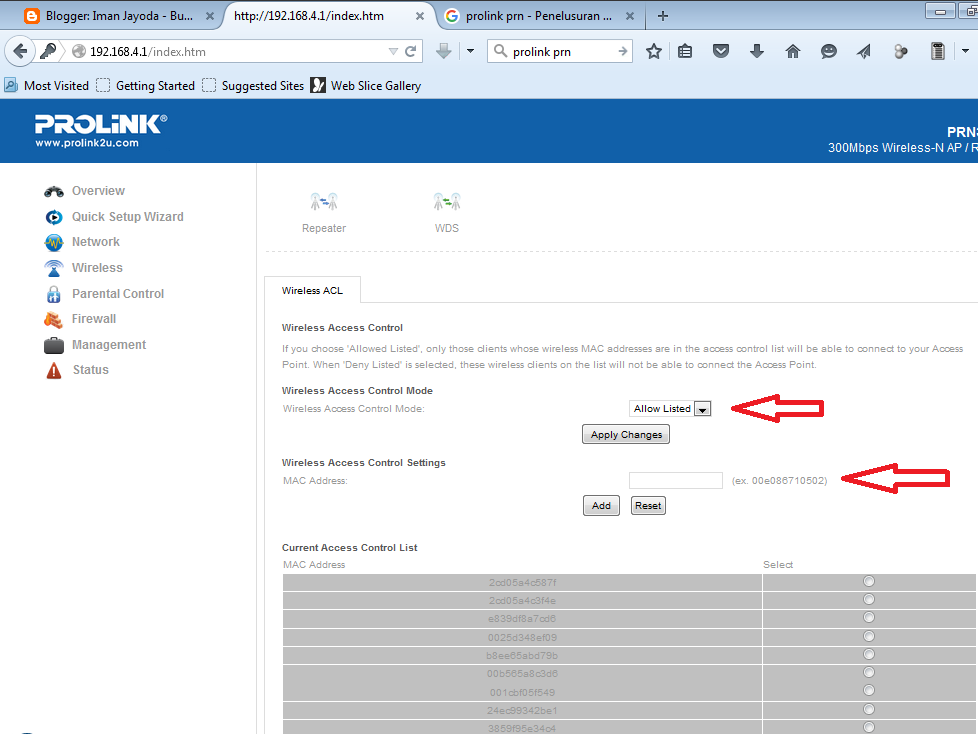The width and height of the screenshot is (978, 734).
Task: Open the bookmarks list icon
Action: point(685,51)
